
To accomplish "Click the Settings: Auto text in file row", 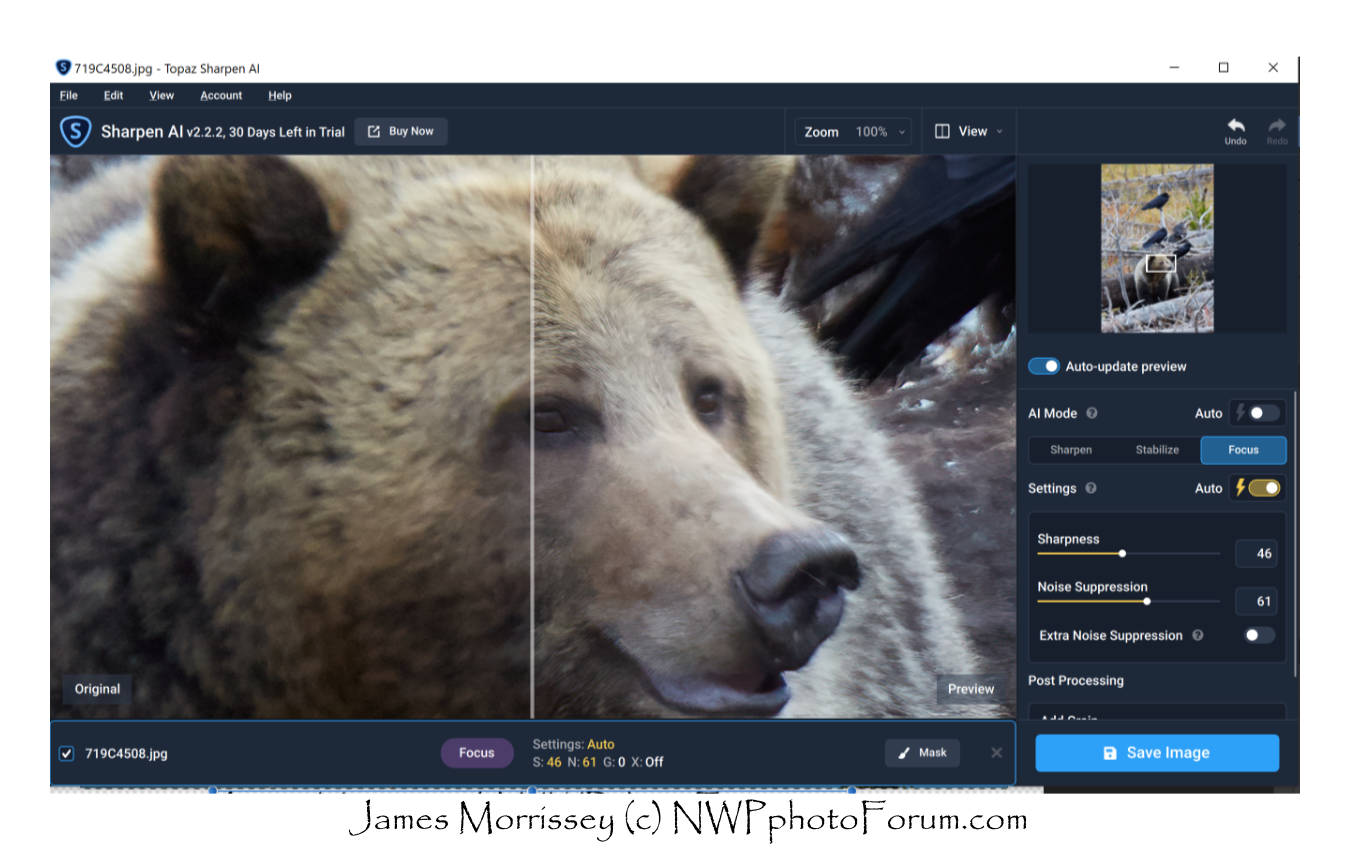I will pyautogui.click(x=573, y=744).
